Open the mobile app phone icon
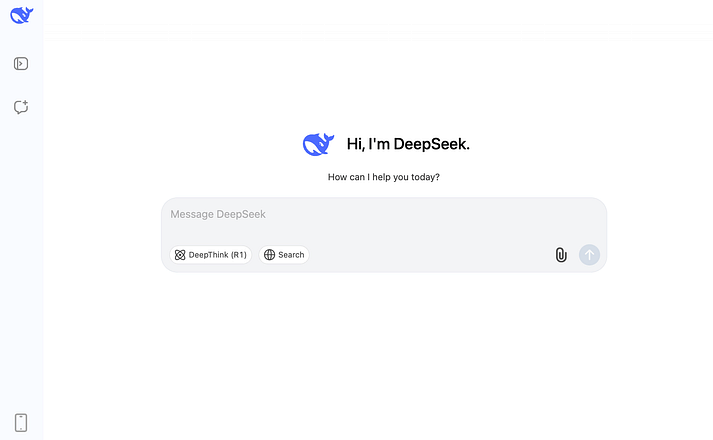This screenshot has height=440, width=713. [21, 423]
